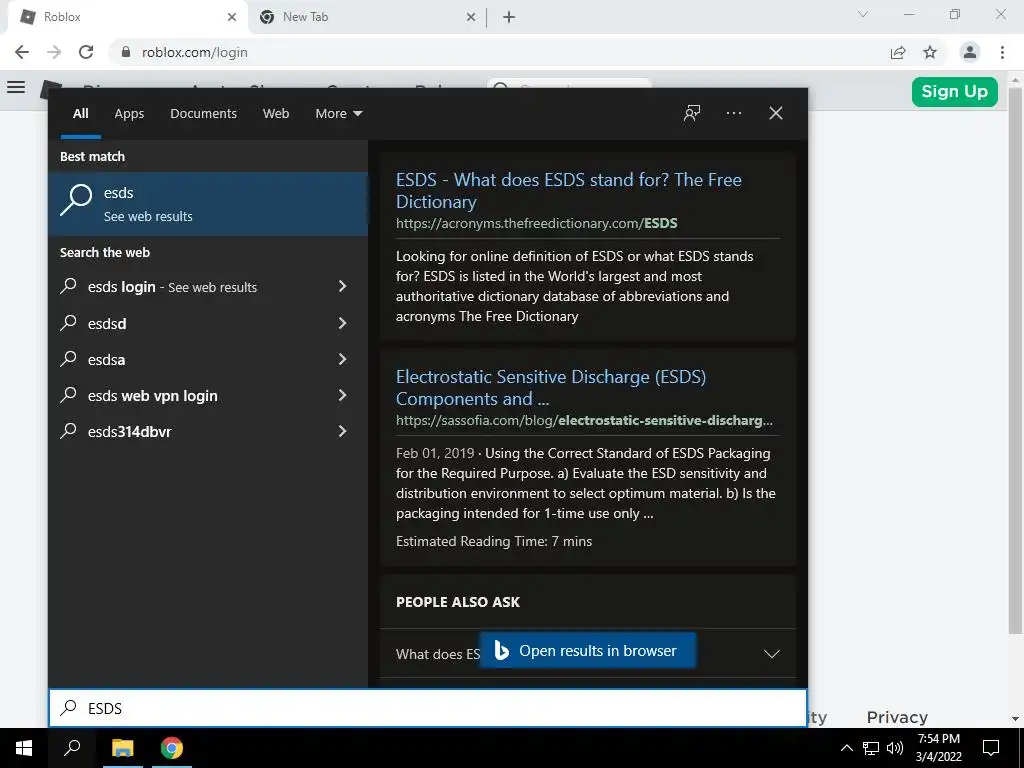Open the volume control in tray
1024x768 pixels.
point(895,748)
